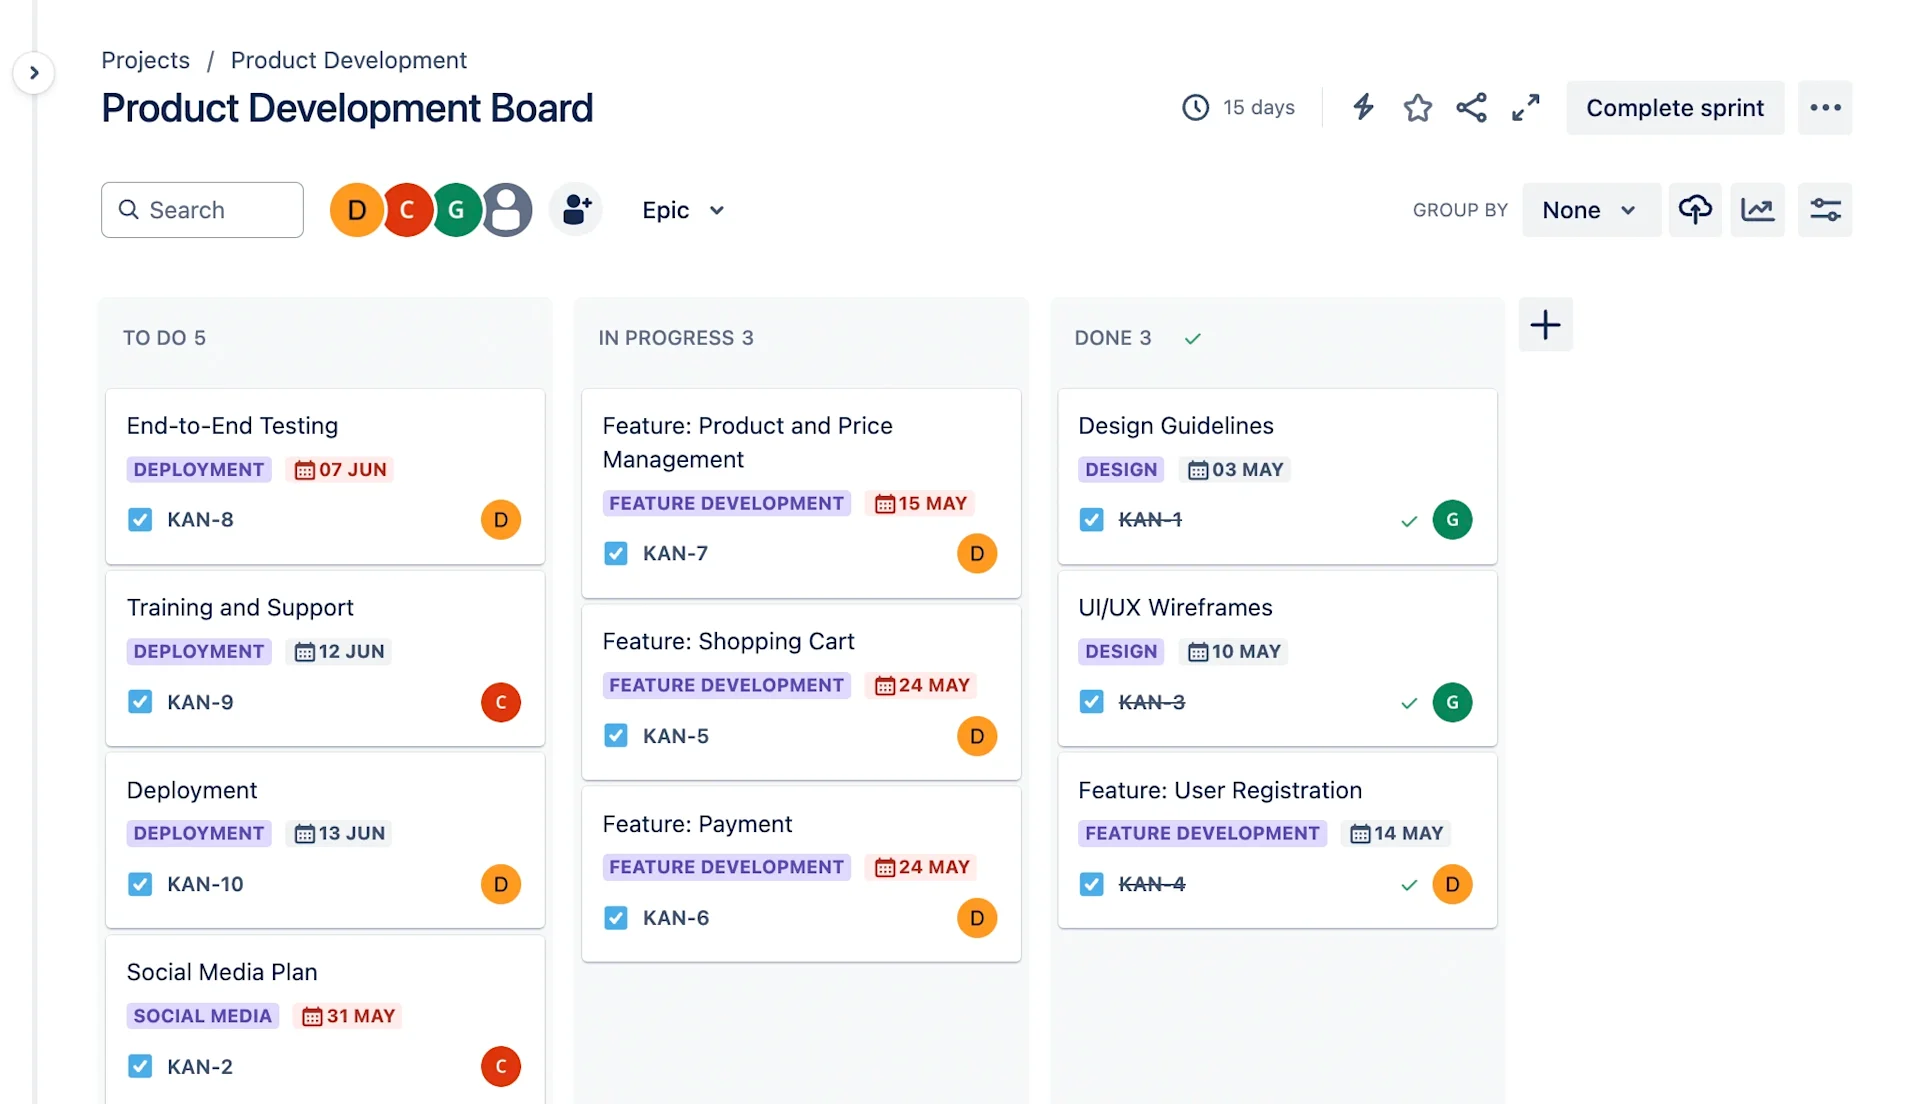Expand the sidebar with the arrow button
The height and width of the screenshot is (1104, 1920).
[34, 73]
